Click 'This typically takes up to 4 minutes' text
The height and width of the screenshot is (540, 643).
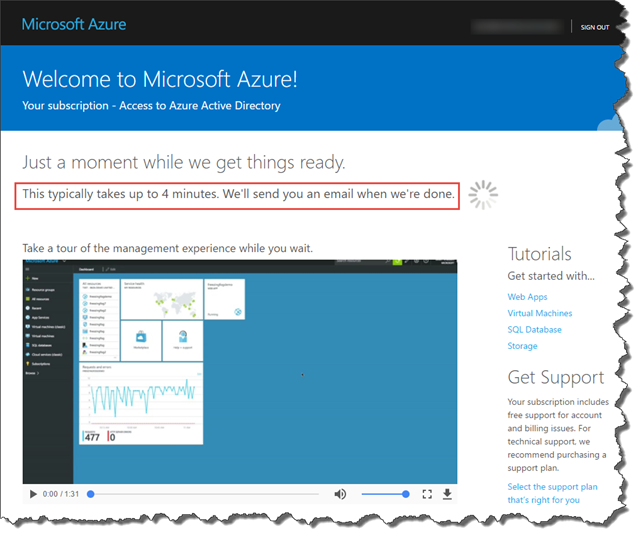coord(120,194)
